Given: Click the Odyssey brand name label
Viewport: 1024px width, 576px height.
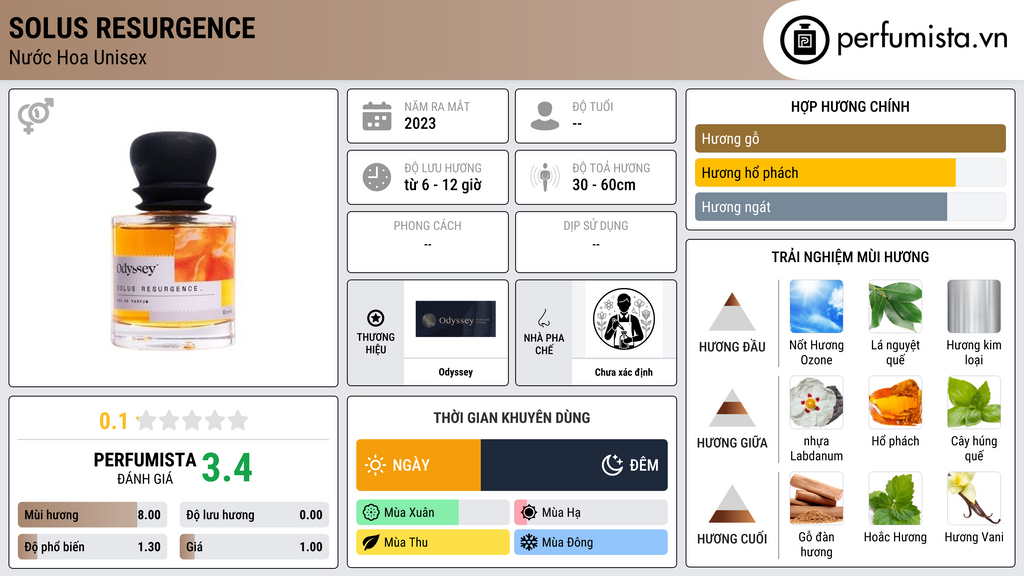Looking at the screenshot, I should pyautogui.click(x=456, y=372).
